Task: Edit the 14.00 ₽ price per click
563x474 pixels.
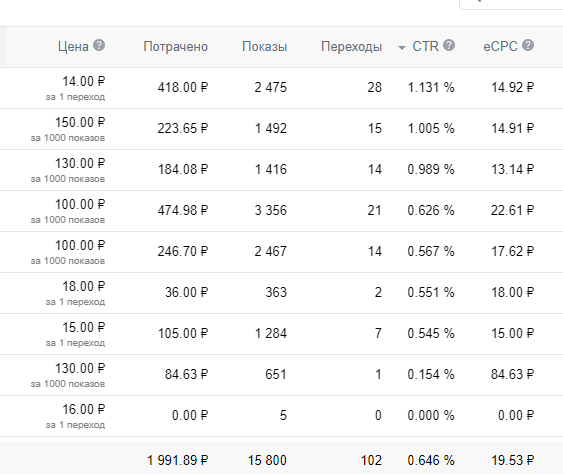Action: coord(84,82)
